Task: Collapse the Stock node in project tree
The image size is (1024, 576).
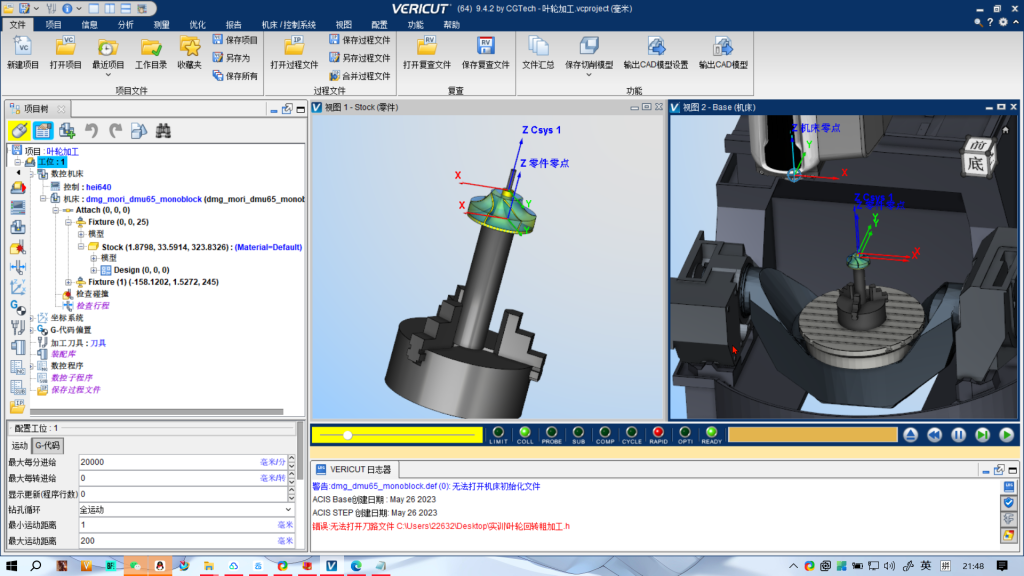Action: pos(81,247)
